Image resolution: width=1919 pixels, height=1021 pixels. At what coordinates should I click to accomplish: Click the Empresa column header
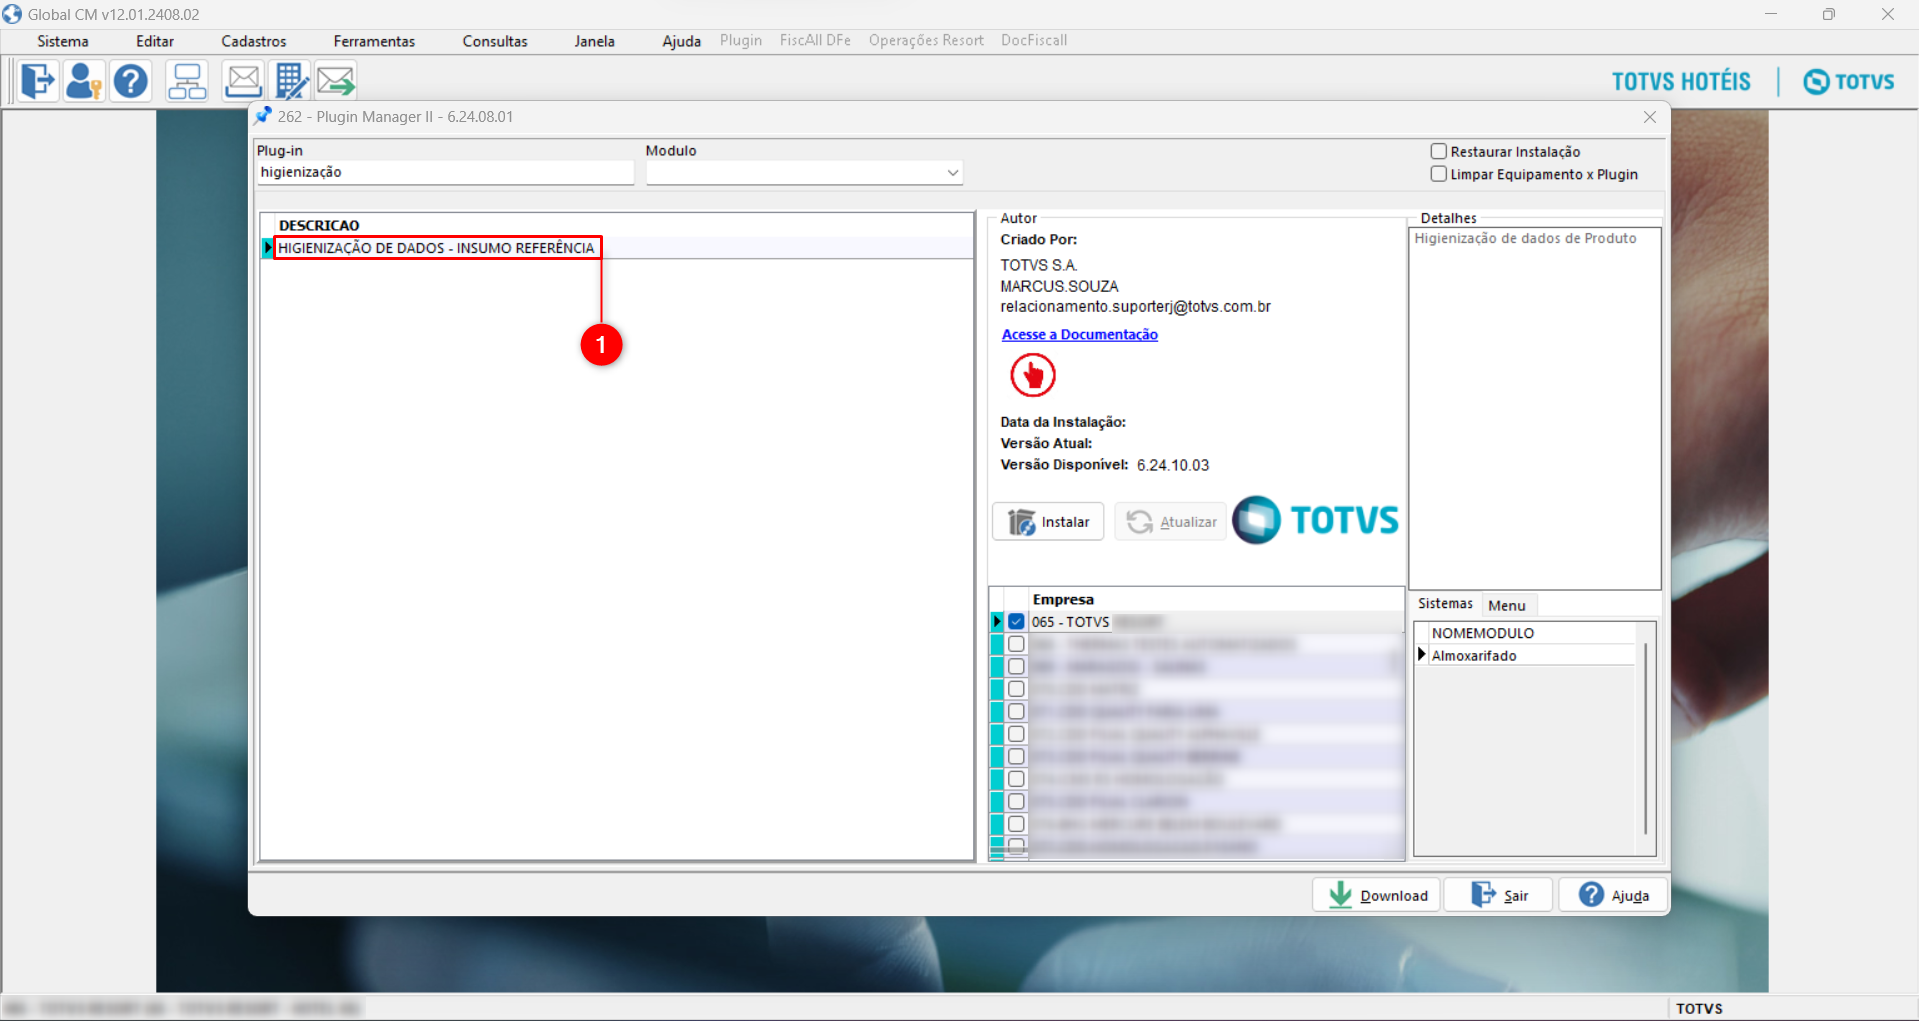click(x=1063, y=600)
